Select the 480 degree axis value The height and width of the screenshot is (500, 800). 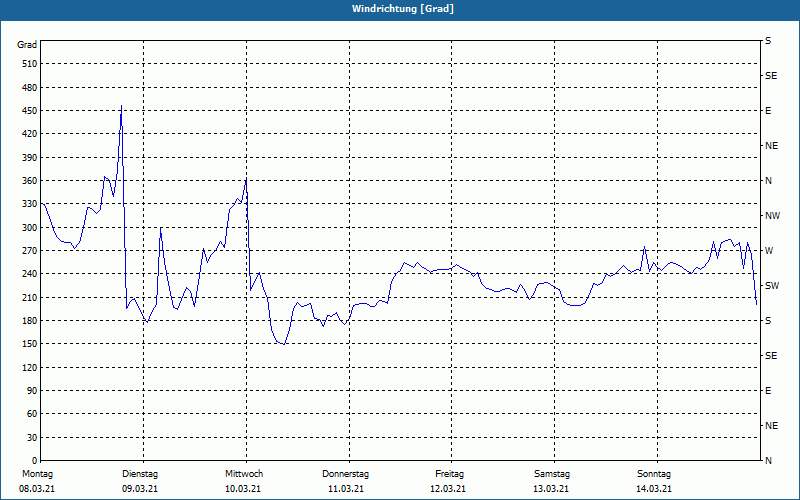pos(29,87)
